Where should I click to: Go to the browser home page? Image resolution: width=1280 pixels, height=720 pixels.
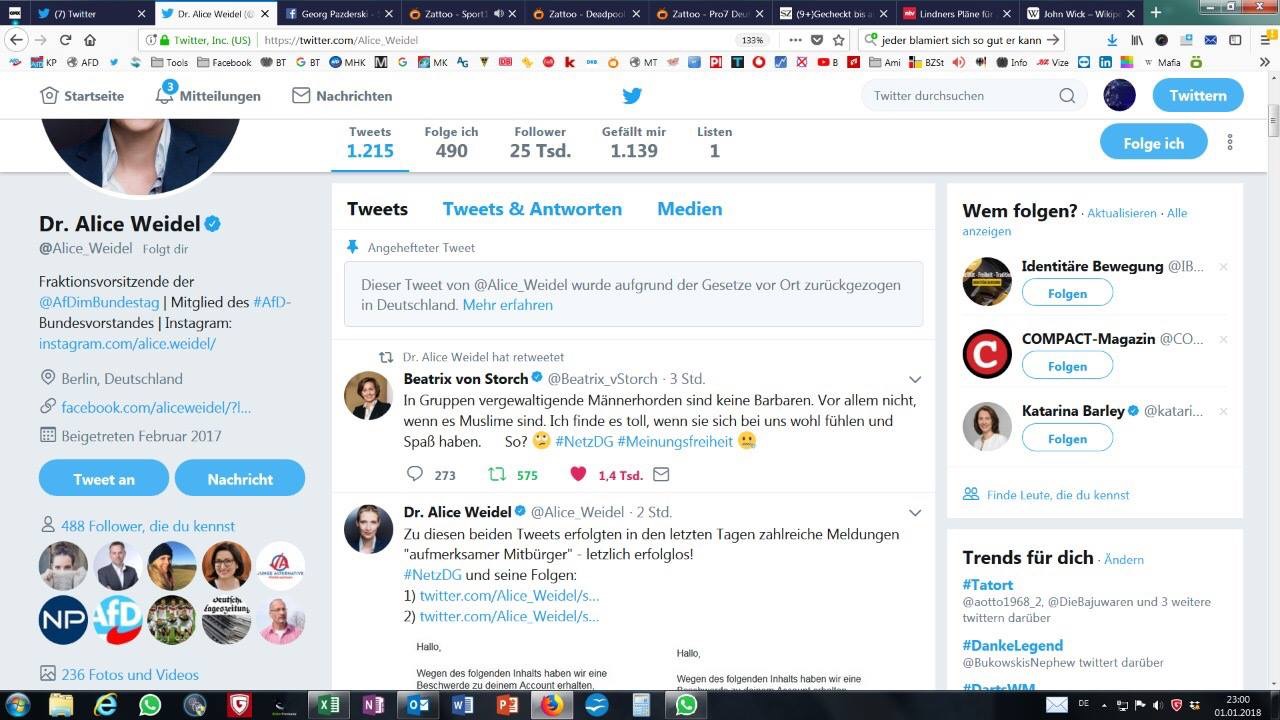(90, 40)
